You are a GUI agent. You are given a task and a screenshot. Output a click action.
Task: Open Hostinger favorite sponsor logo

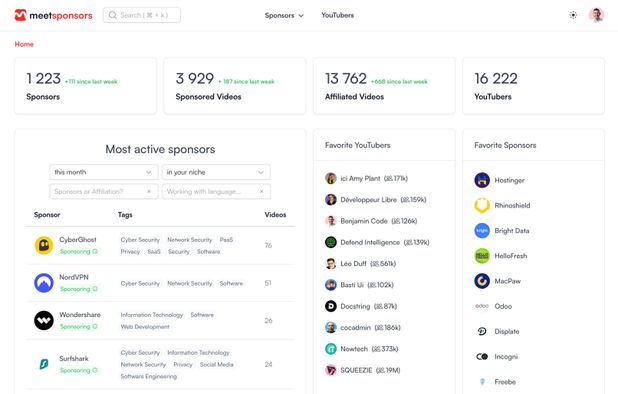click(482, 180)
